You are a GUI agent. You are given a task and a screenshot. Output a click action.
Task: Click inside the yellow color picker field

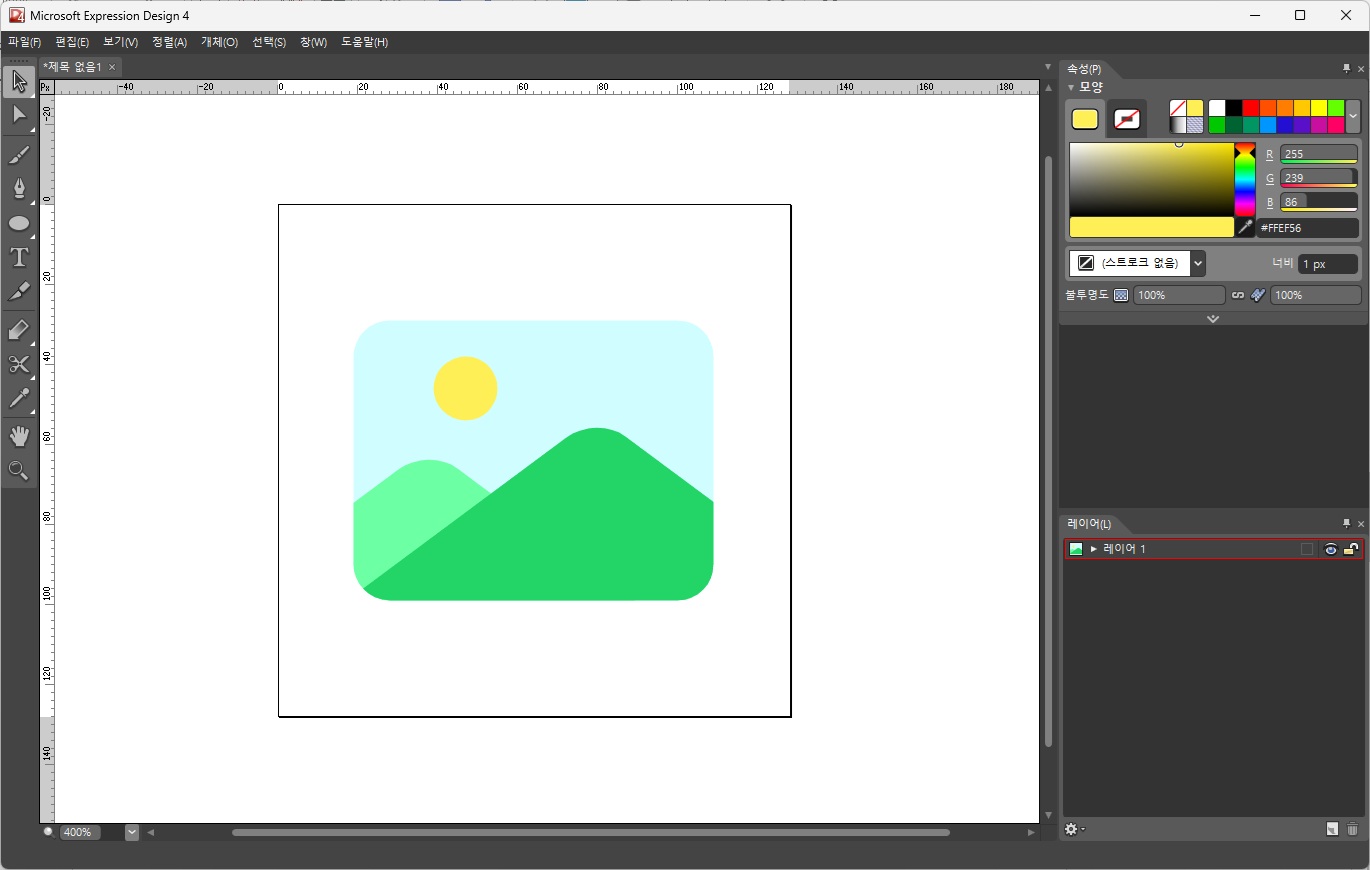(1151, 179)
